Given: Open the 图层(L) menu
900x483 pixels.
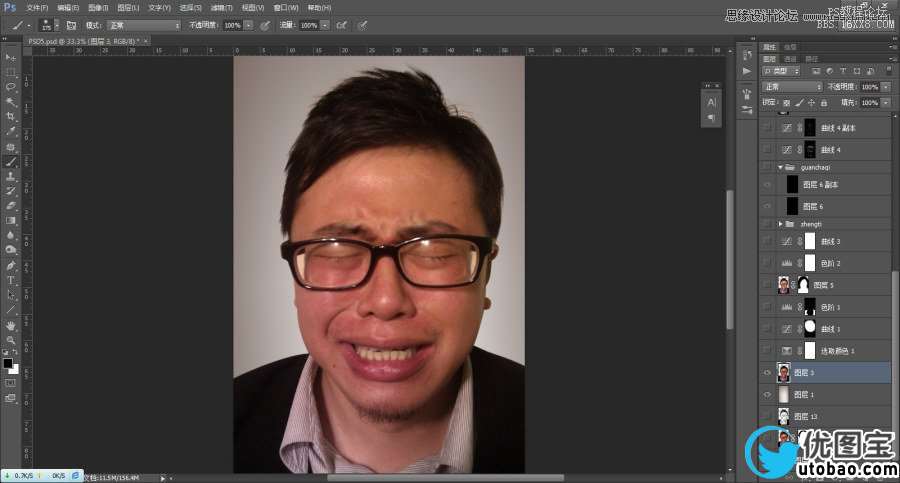Looking at the screenshot, I should click(128, 7).
